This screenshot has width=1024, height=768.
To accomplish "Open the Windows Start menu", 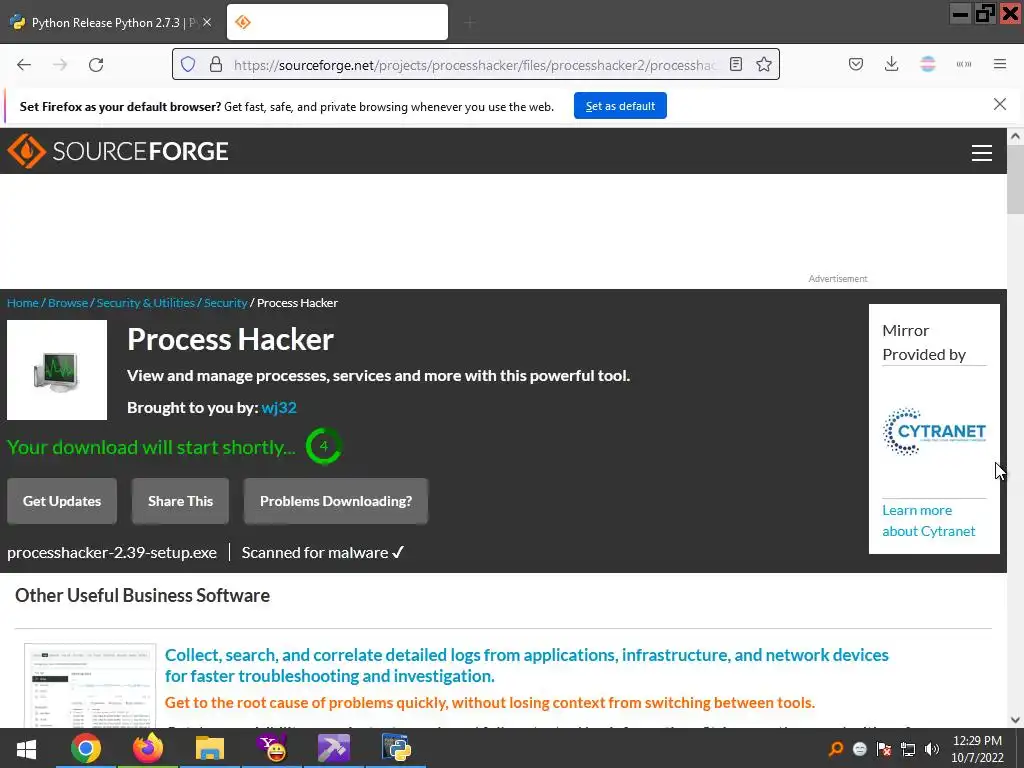I will click(26, 748).
